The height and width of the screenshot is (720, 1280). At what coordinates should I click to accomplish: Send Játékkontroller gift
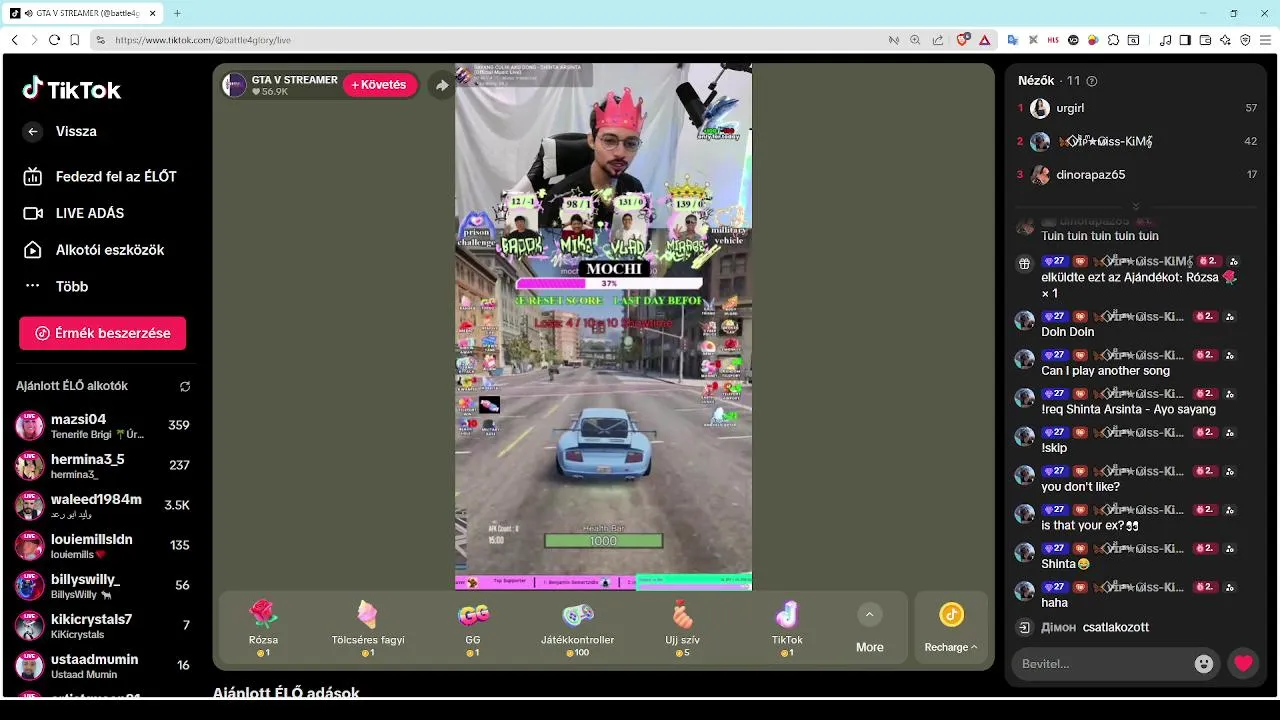point(578,628)
